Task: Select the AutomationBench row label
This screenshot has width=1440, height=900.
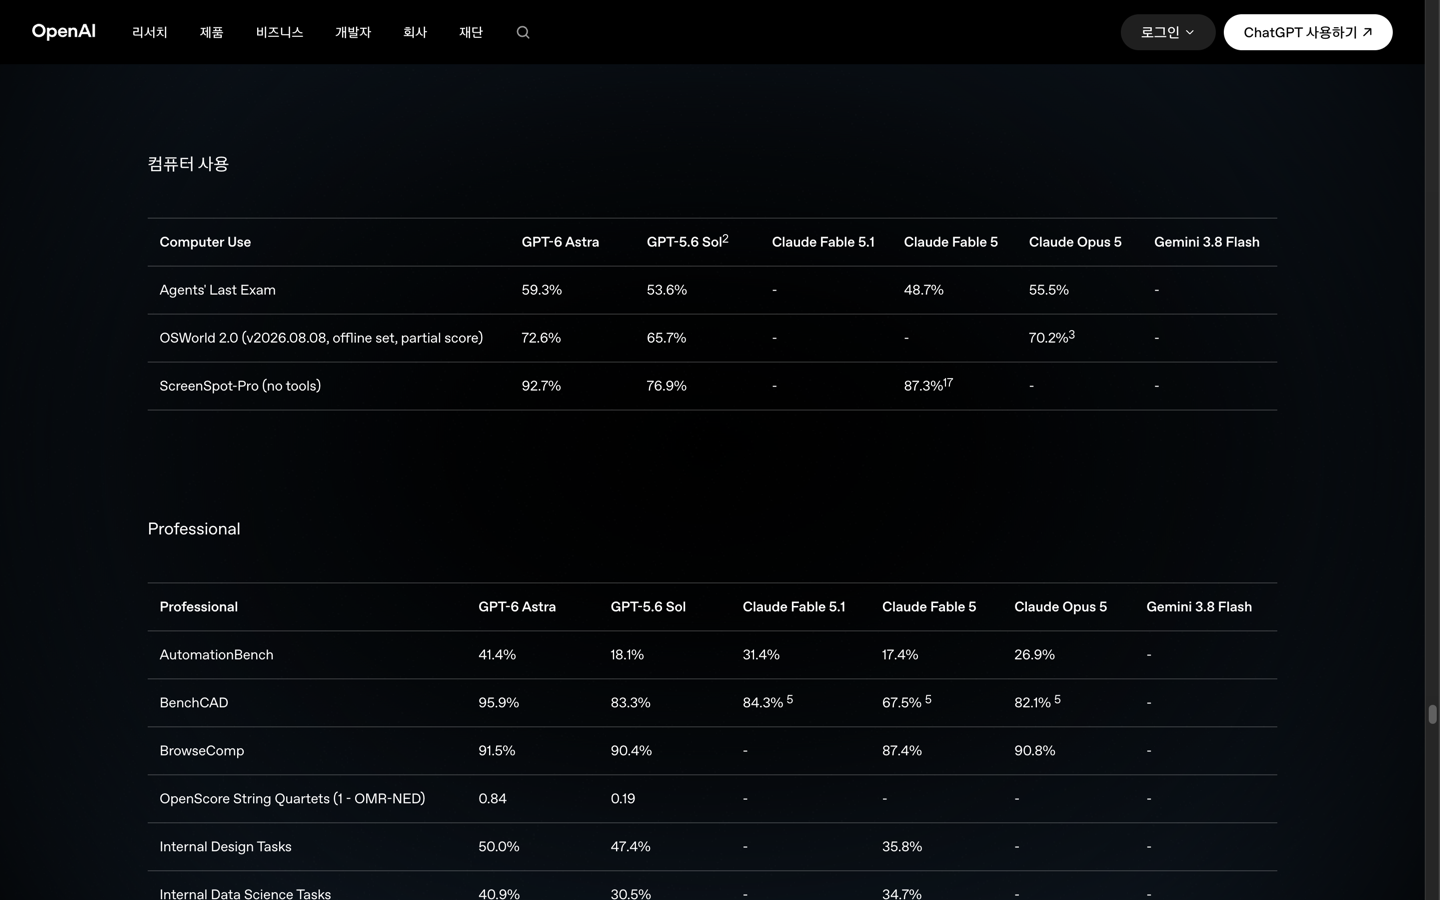Action: point(216,655)
